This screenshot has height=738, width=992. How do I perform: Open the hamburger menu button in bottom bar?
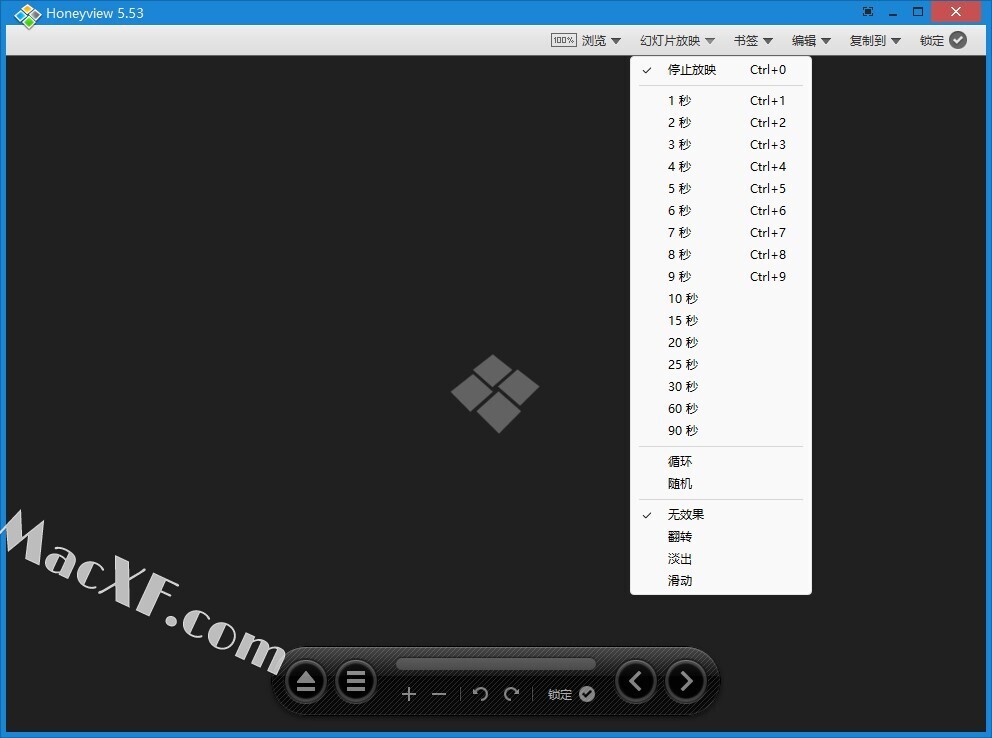(x=356, y=682)
